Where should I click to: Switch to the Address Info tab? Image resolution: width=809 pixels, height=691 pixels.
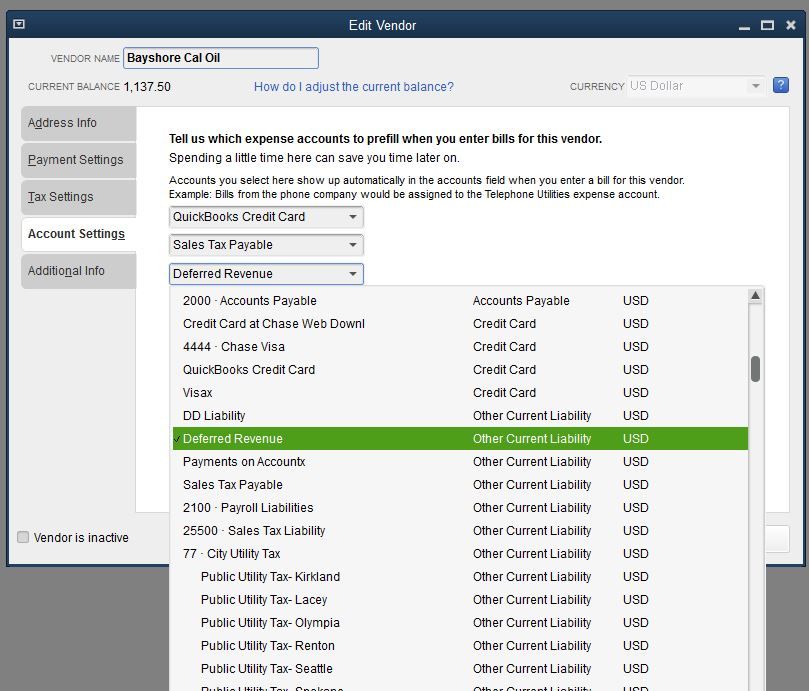78,123
